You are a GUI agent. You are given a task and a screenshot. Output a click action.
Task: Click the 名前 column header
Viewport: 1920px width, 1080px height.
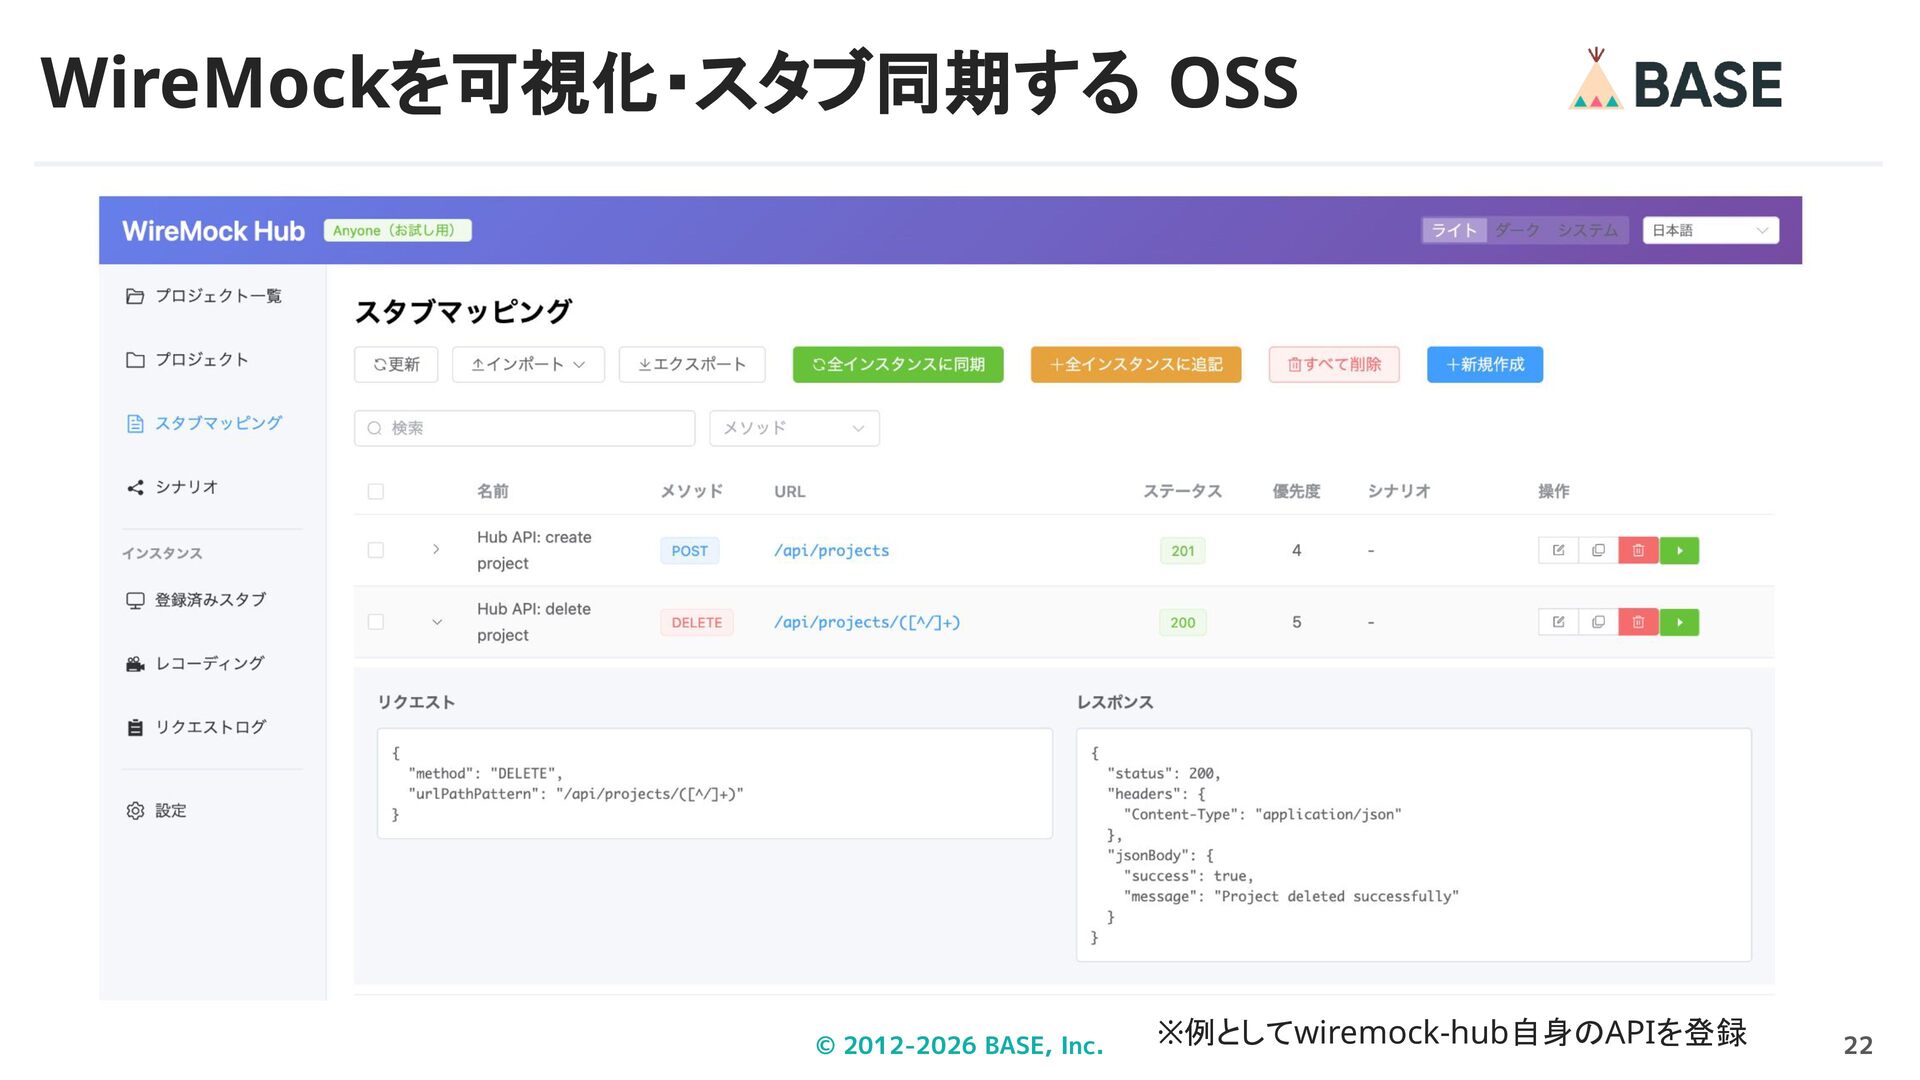pos(493,491)
